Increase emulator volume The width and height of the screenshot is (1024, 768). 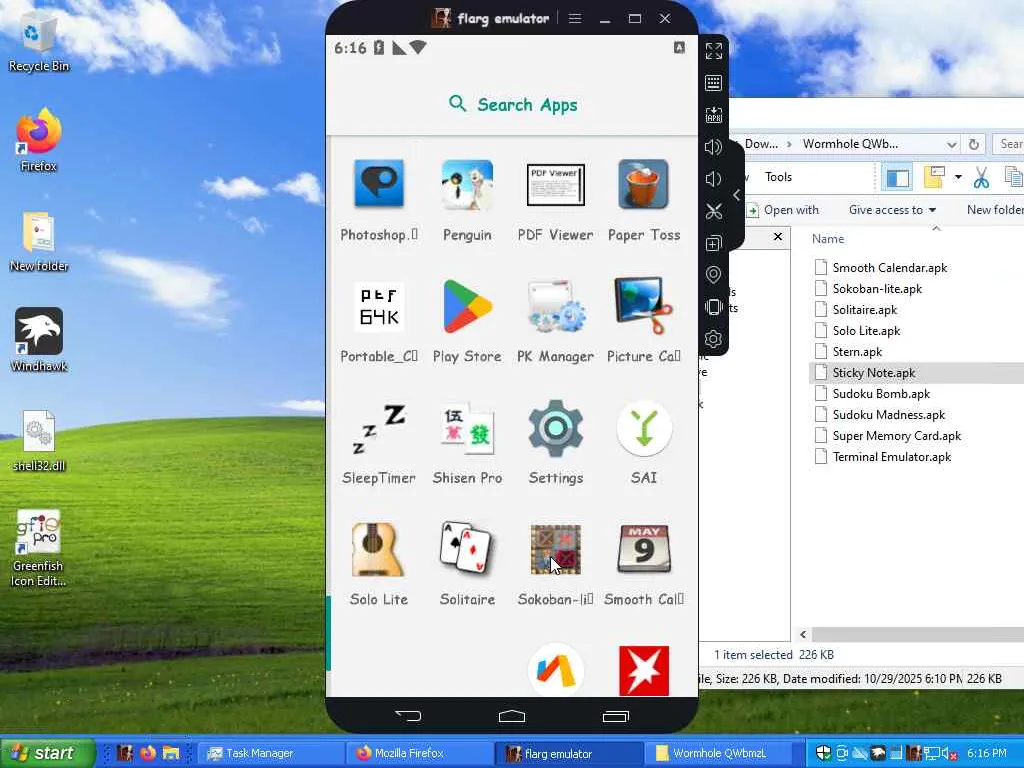(x=714, y=147)
